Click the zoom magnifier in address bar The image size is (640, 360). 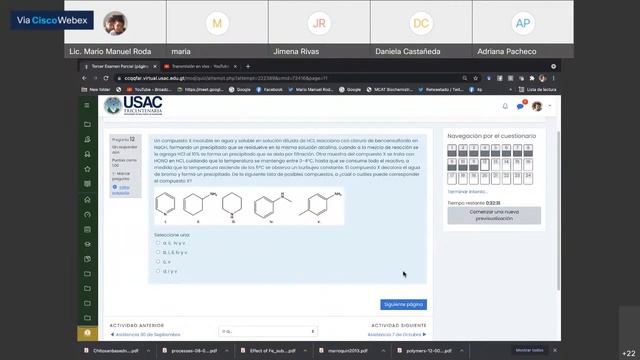465,78
